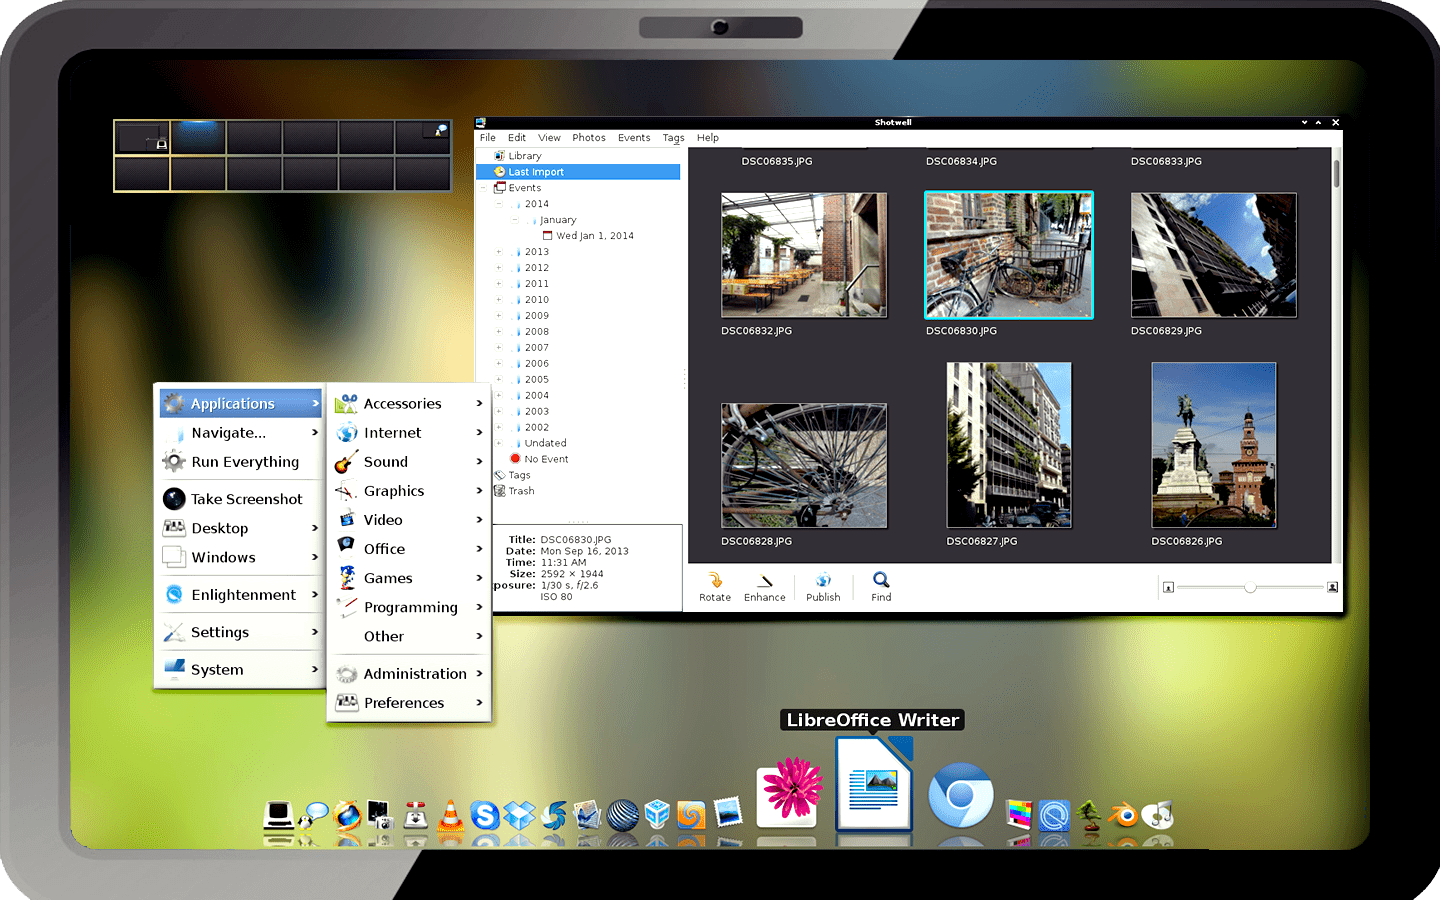Select the DSC06826.JPG castle photo thumbnail

(x=1213, y=445)
